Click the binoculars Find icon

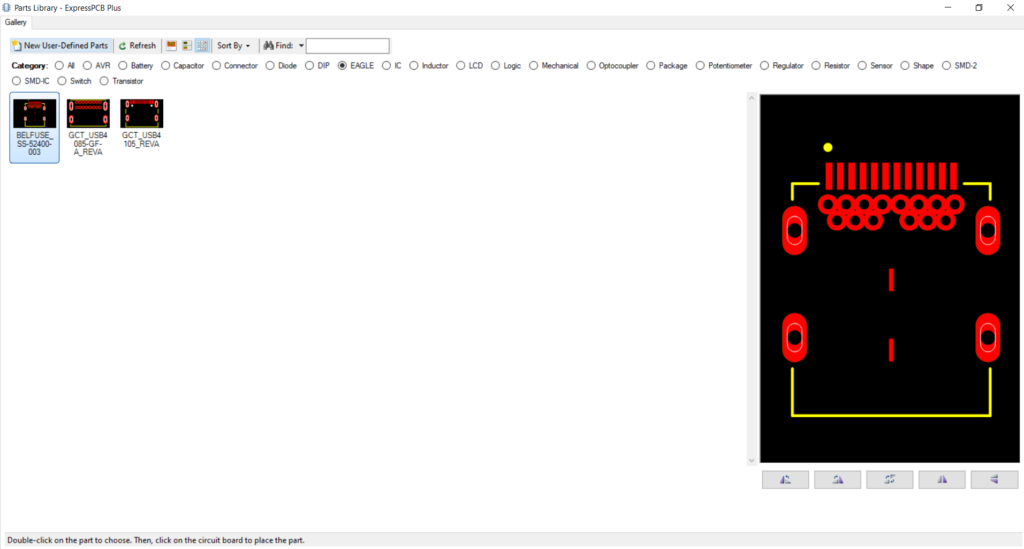click(268, 46)
